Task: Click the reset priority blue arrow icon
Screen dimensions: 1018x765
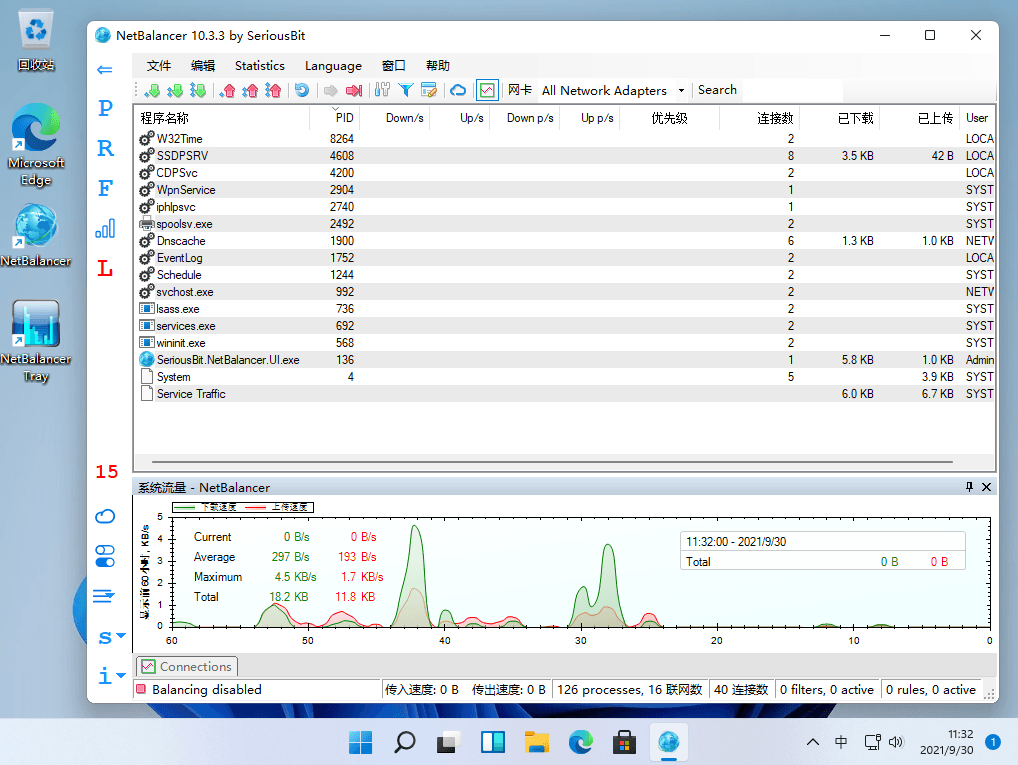Action: coord(301,90)
